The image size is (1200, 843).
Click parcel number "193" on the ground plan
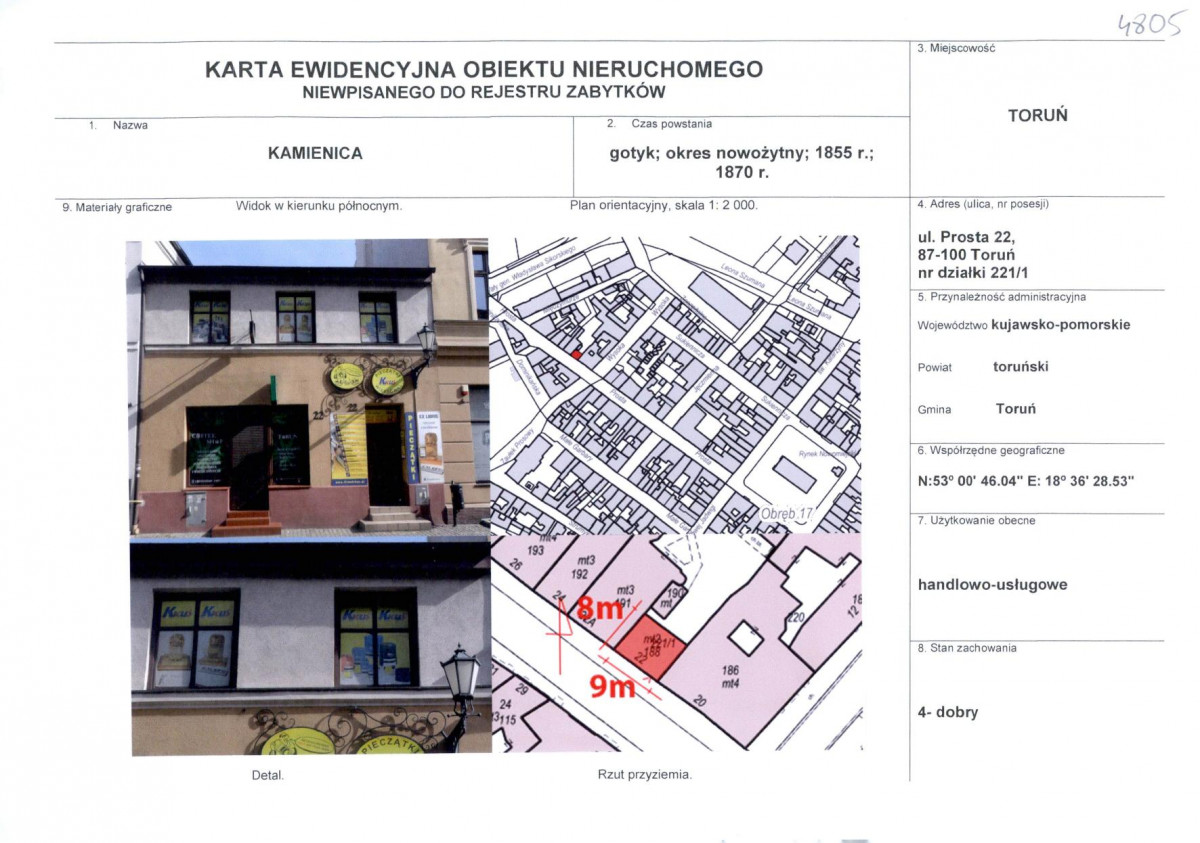pos(535,551)
